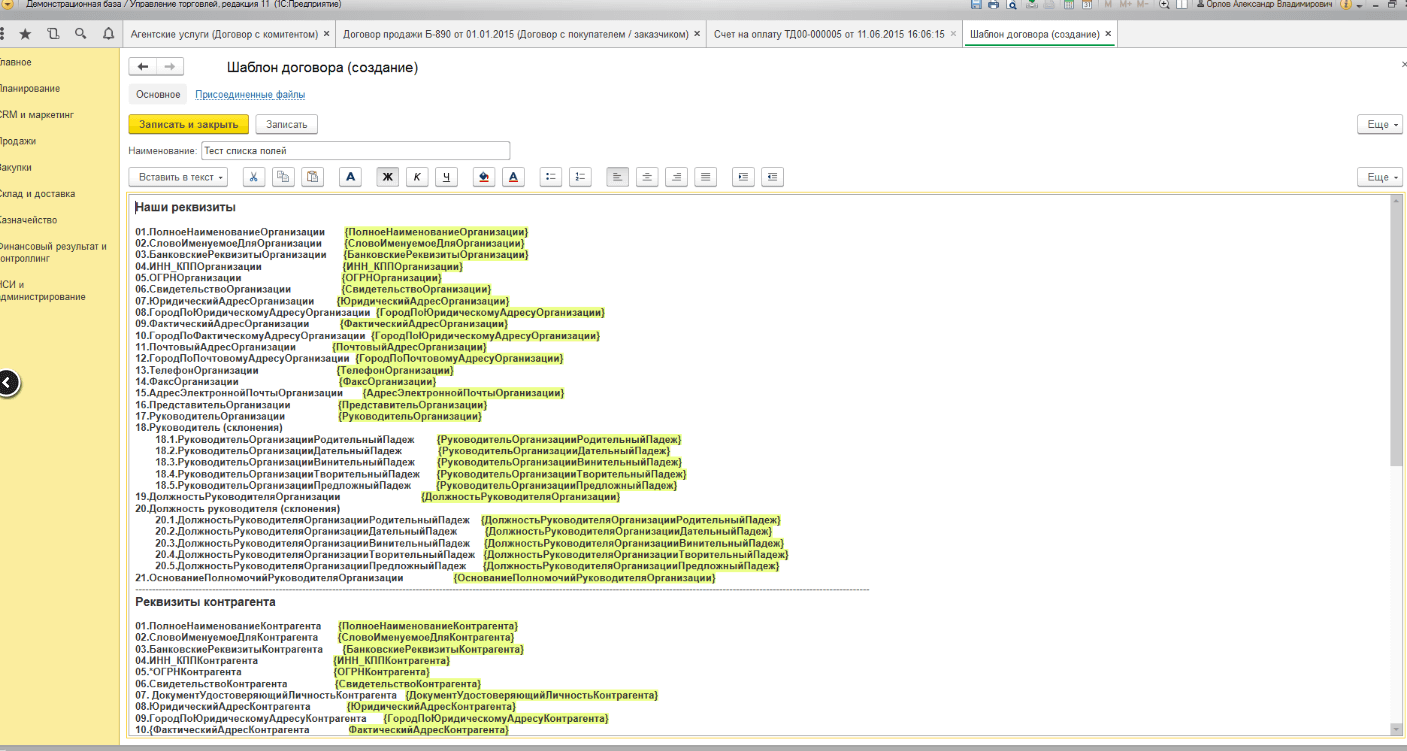Decrease paragraph indent
The height and width of the screenshot is (751, 1407).
(x=772, y=177)
